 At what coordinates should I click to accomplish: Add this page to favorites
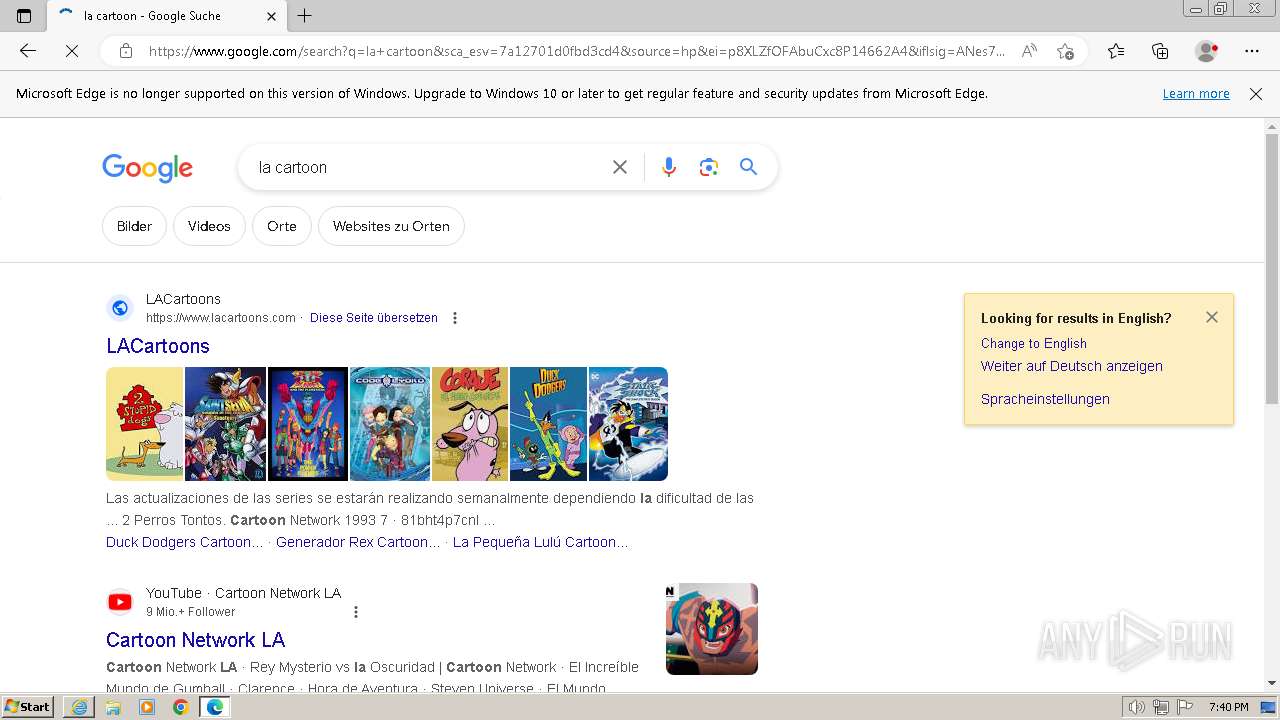click(x=1065, y=51)
